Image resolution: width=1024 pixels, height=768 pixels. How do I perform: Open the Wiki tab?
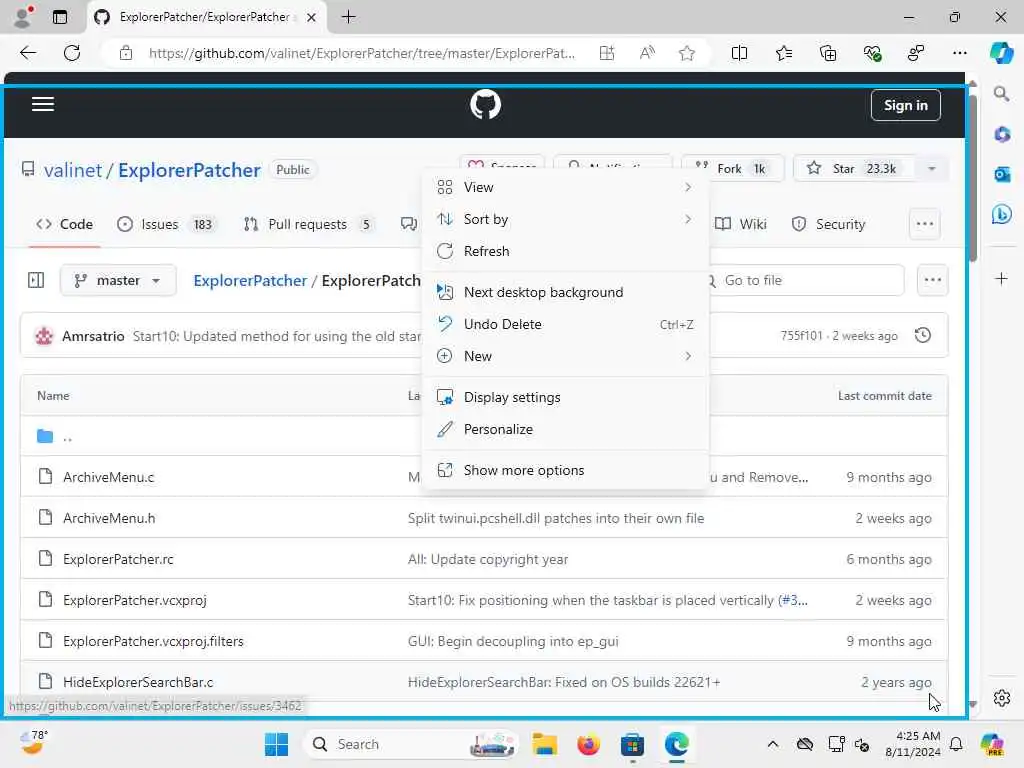tap(741, 224)
